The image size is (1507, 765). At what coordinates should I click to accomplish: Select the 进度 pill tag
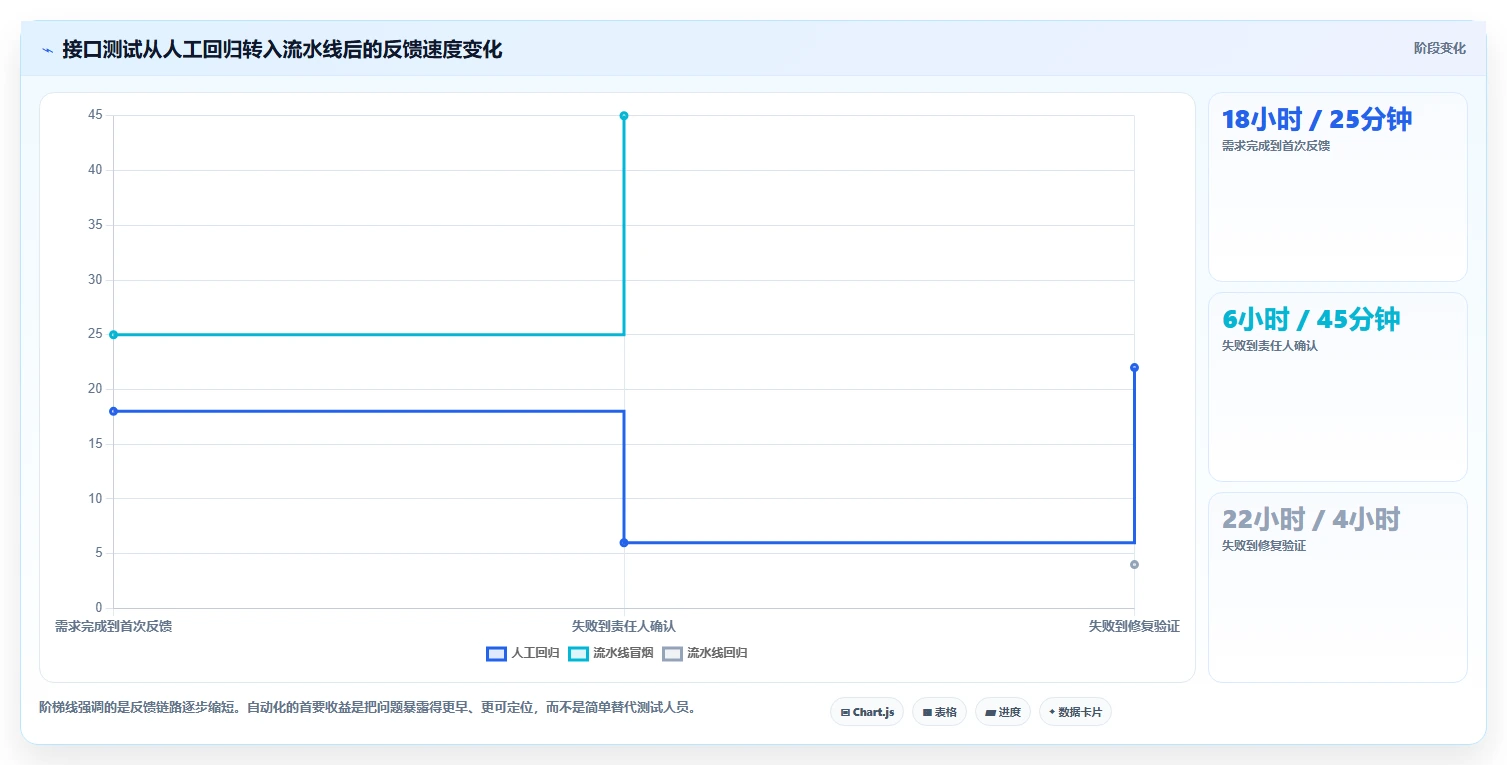tap(1003, 712)
